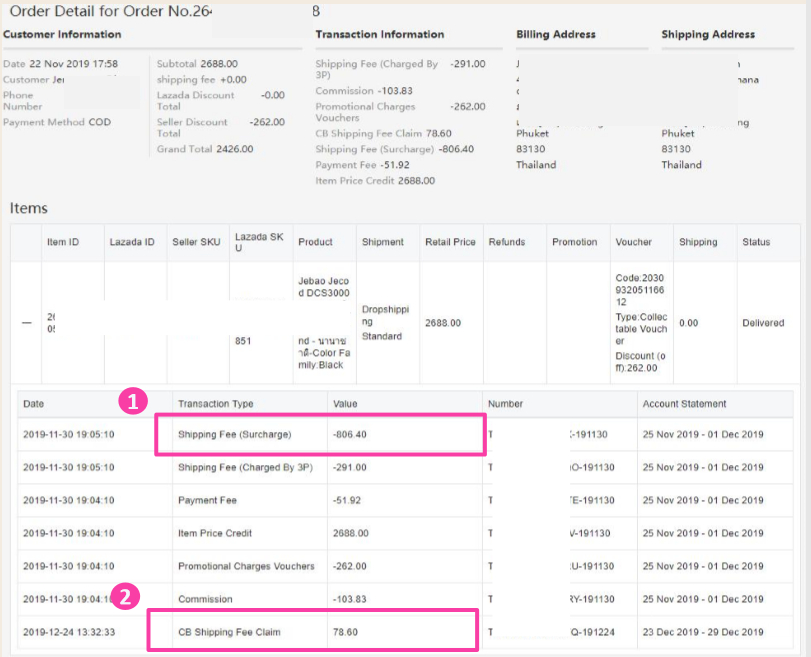The height and width of the screenshot is (657, 811).
Task: Select CB Shipping Fee Claim transaction cell
Action: (229, 632)
